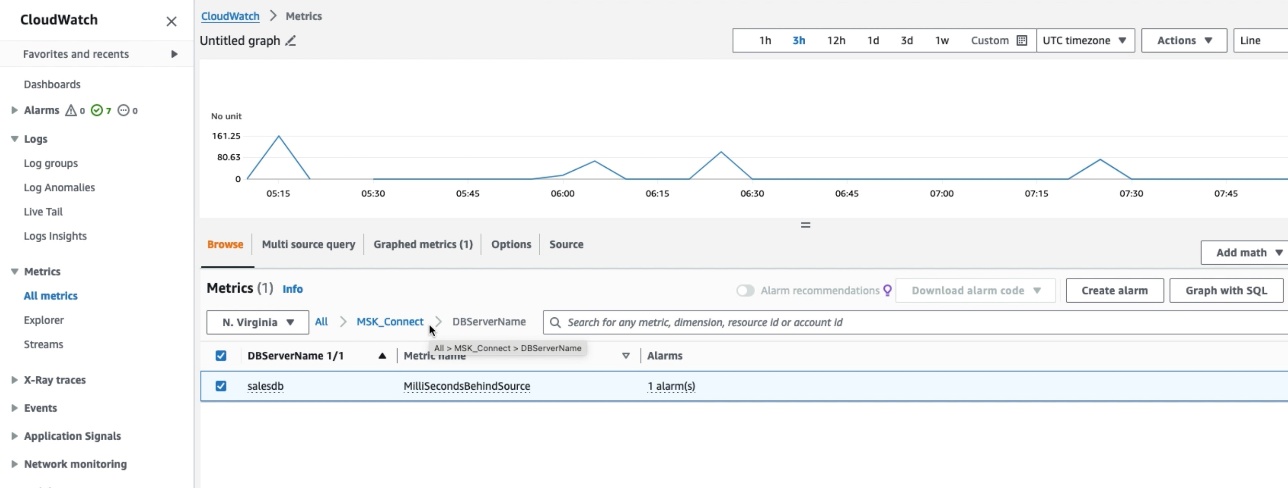The width and height of the screenshot is (1288, 488).
Task: Switch to Multi source query tab
Action: coord(308,244)
